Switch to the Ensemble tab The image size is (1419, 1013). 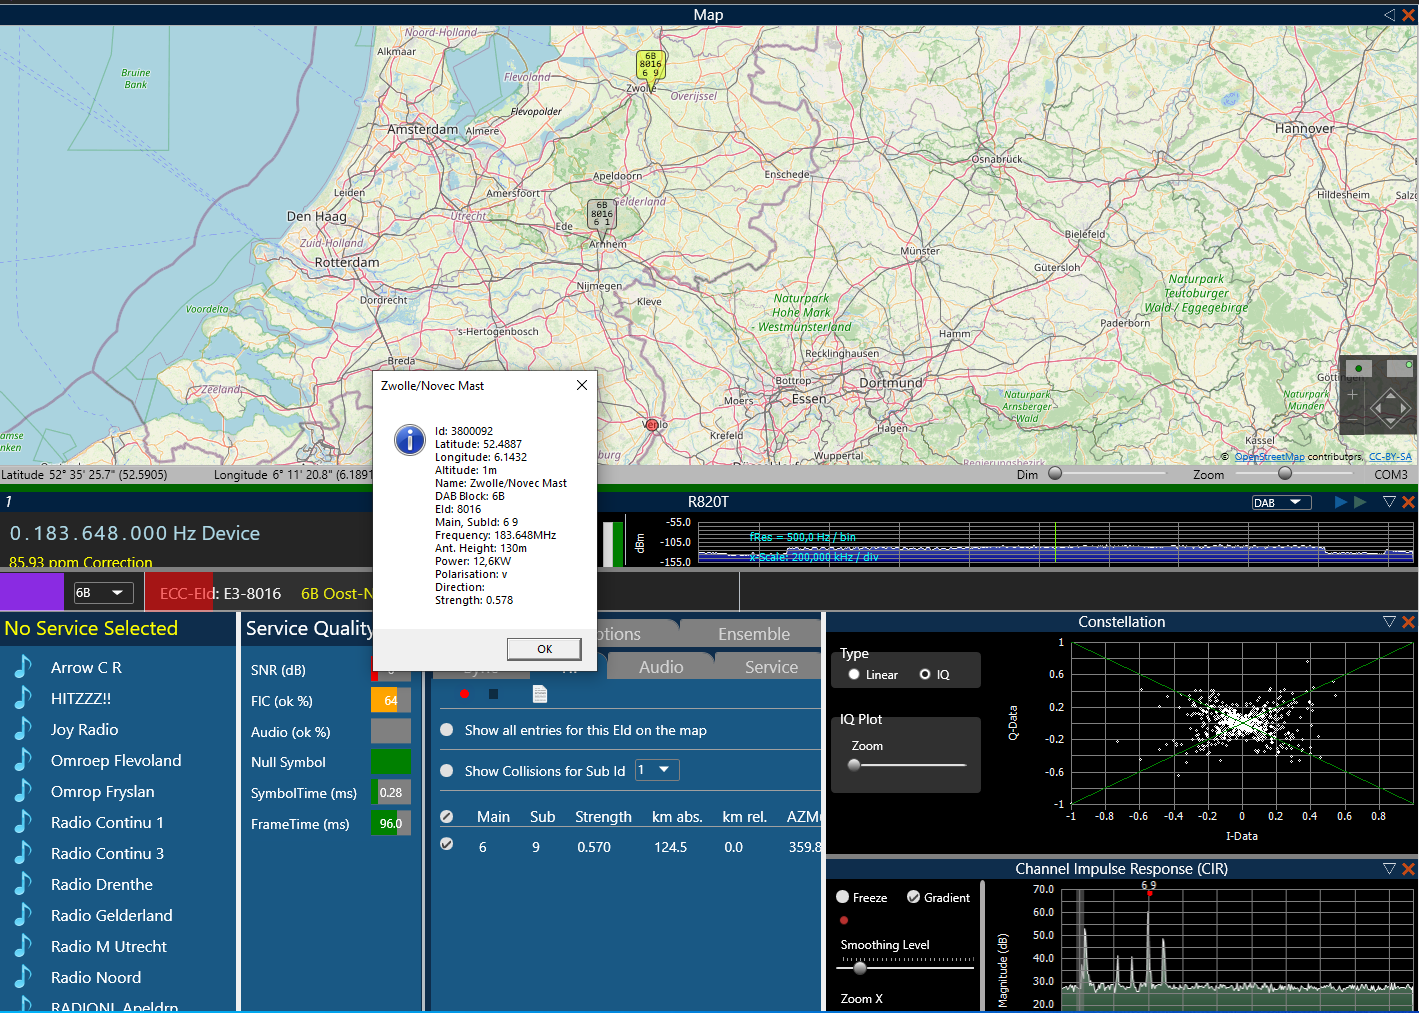[753, 634]
